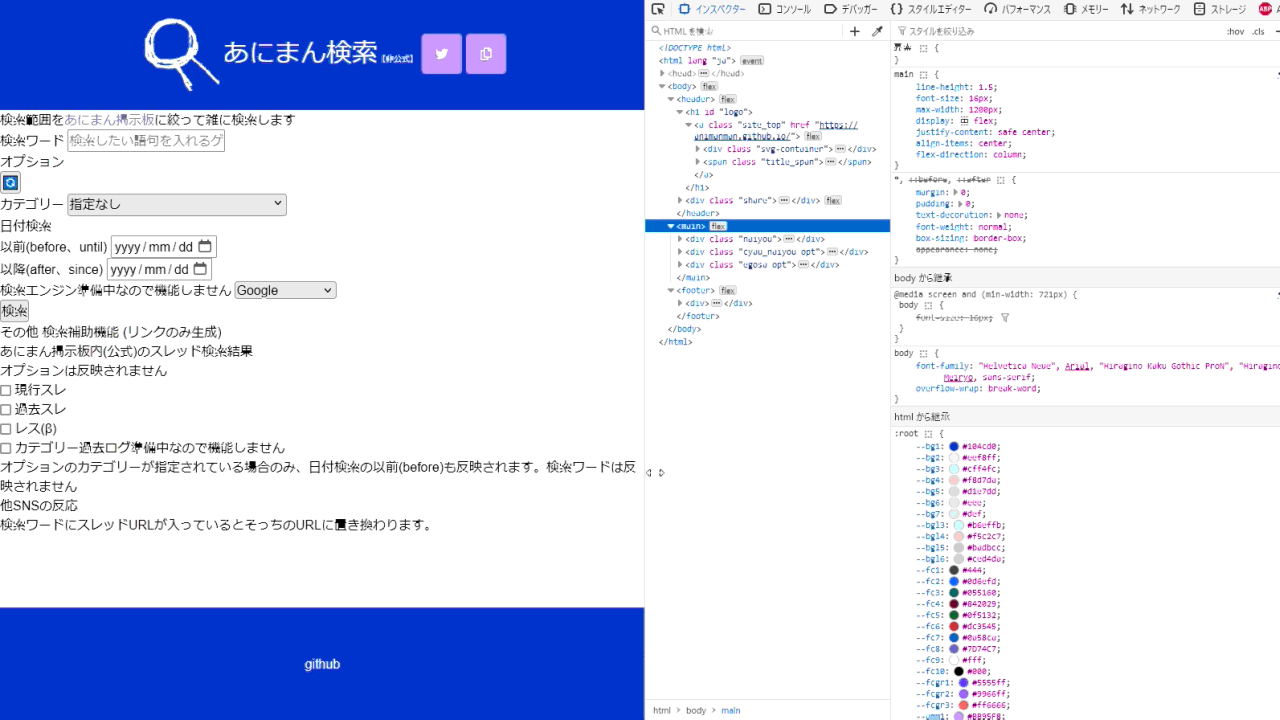Click the あにまん検索 site title

[300, 52]
